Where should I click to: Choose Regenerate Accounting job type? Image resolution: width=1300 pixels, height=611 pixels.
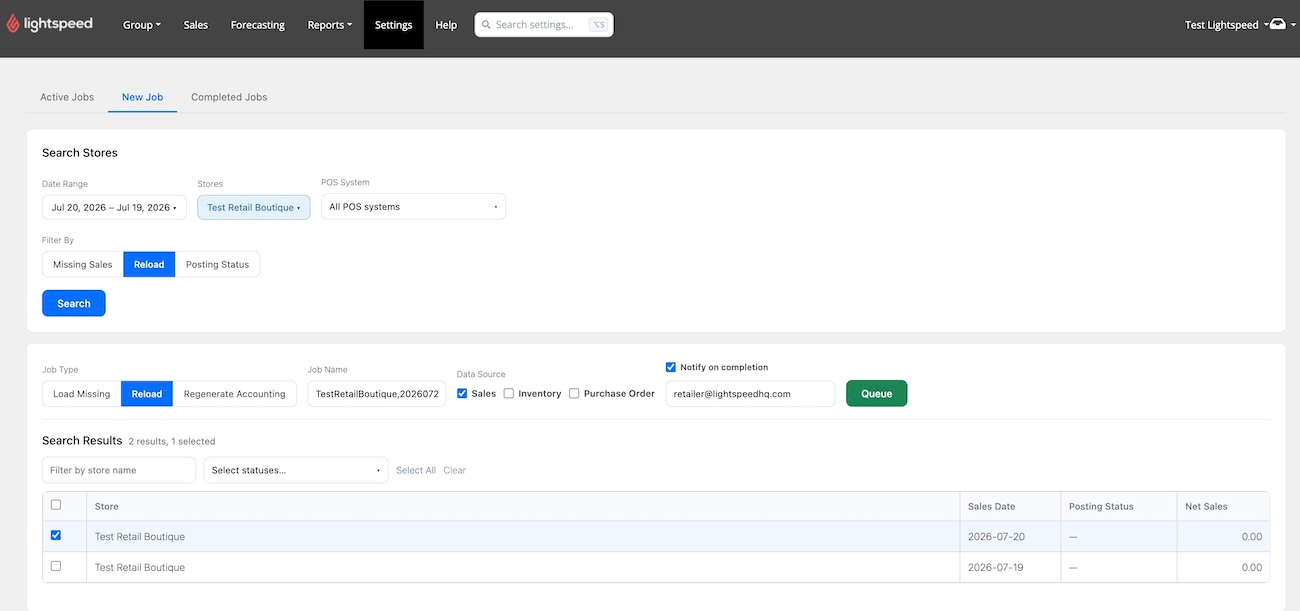click(x=235, y=394)
